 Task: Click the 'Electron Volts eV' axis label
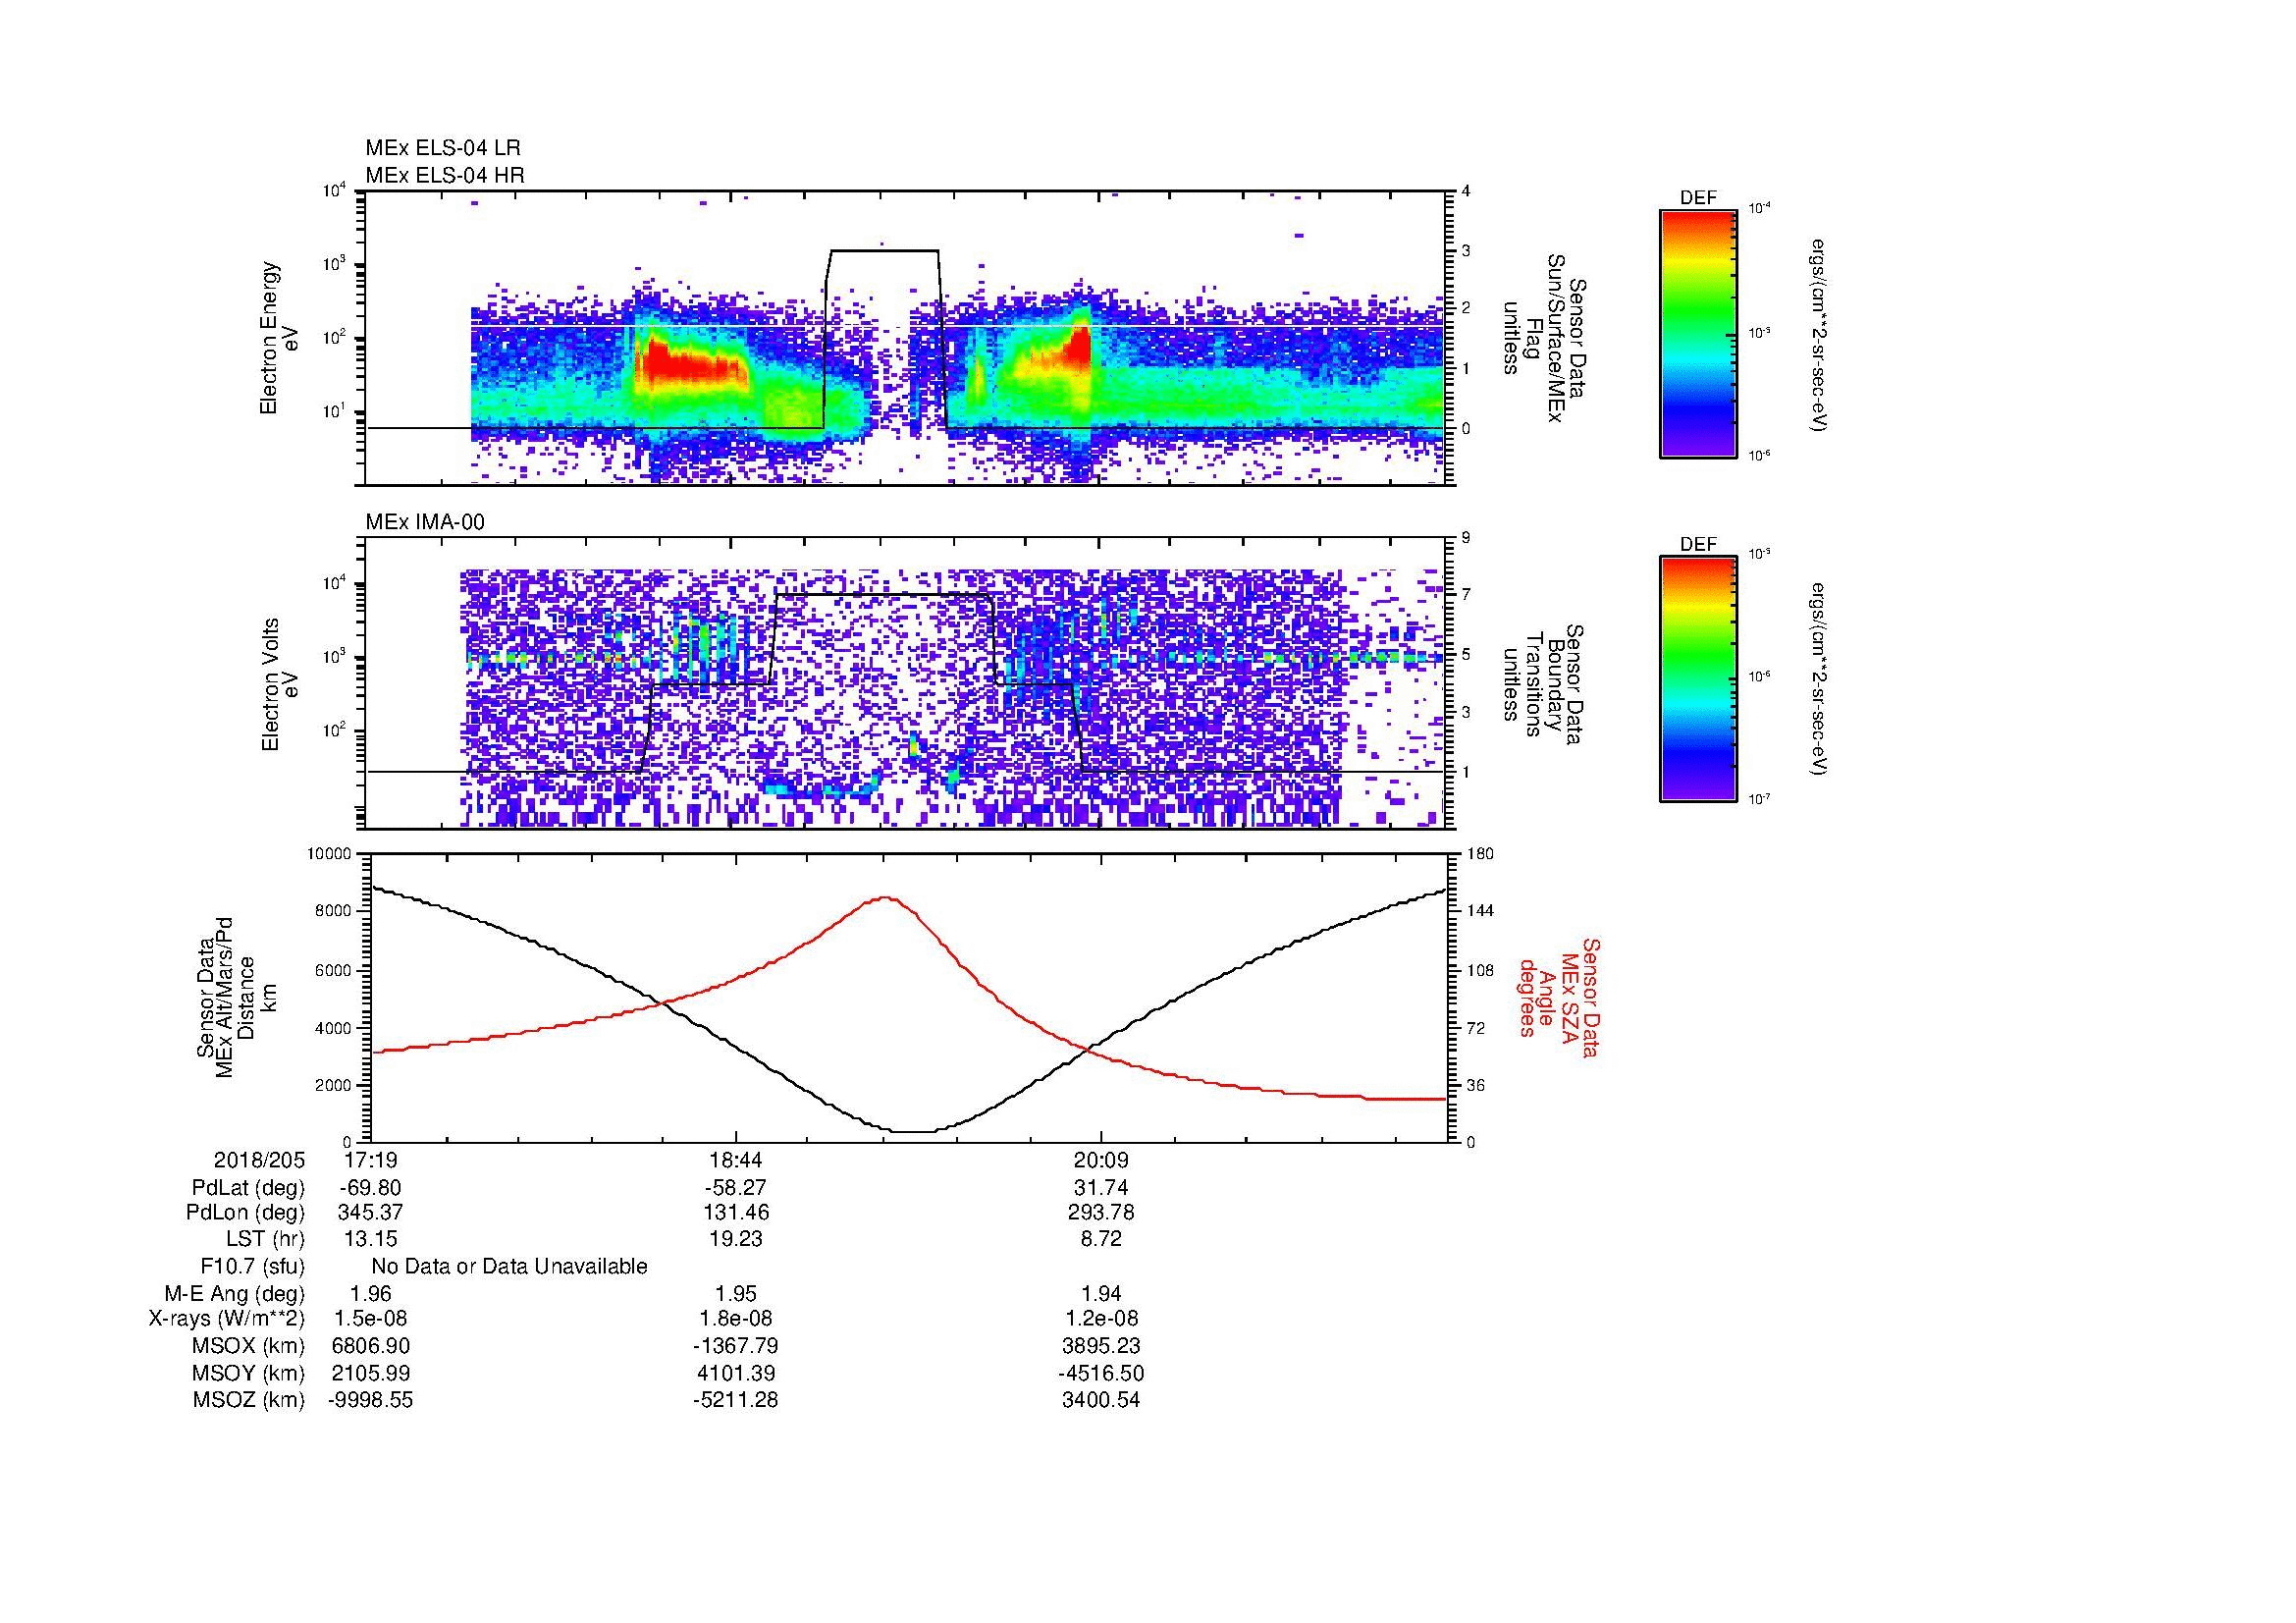pyautogui.click(x=280, y=685)
